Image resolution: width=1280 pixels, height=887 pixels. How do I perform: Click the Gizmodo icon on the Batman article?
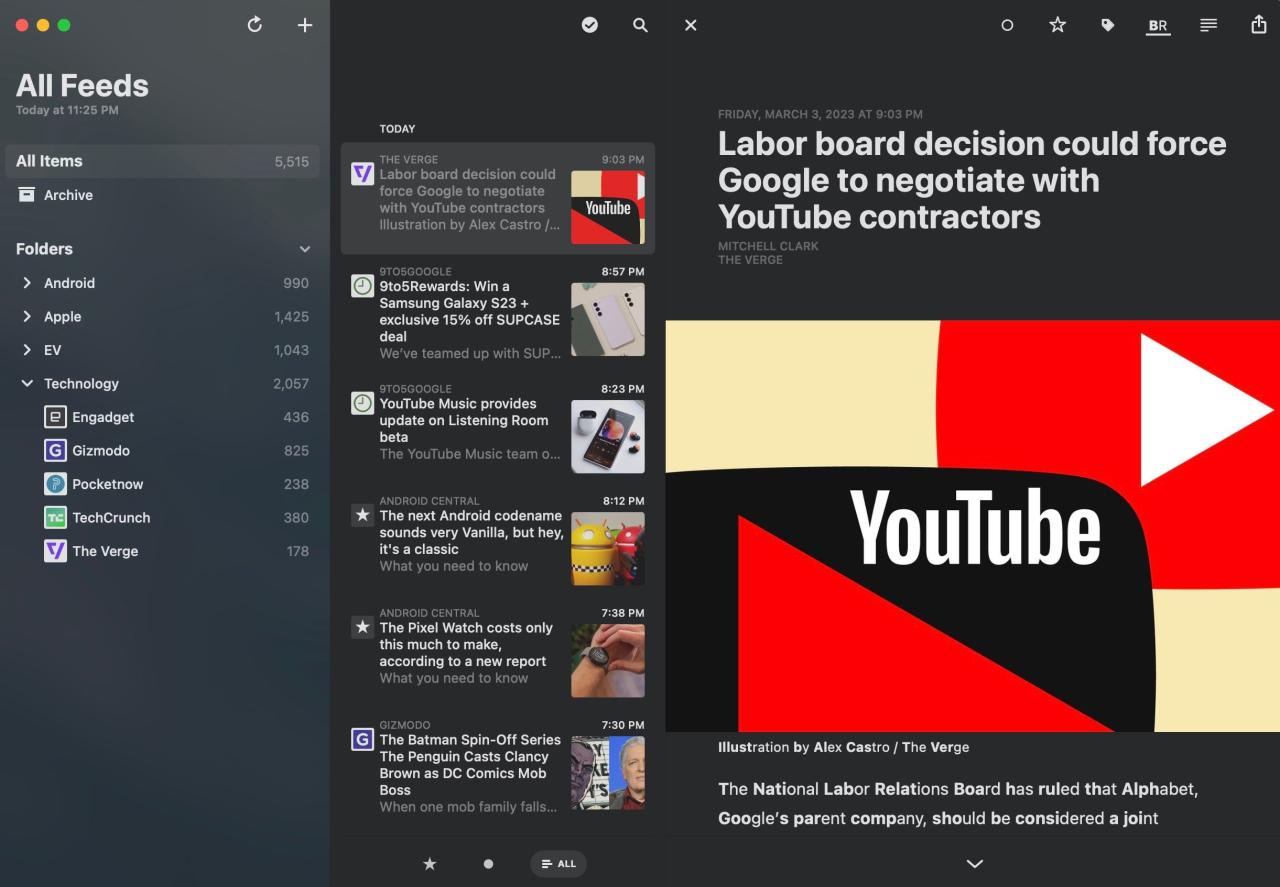[362, 739]
